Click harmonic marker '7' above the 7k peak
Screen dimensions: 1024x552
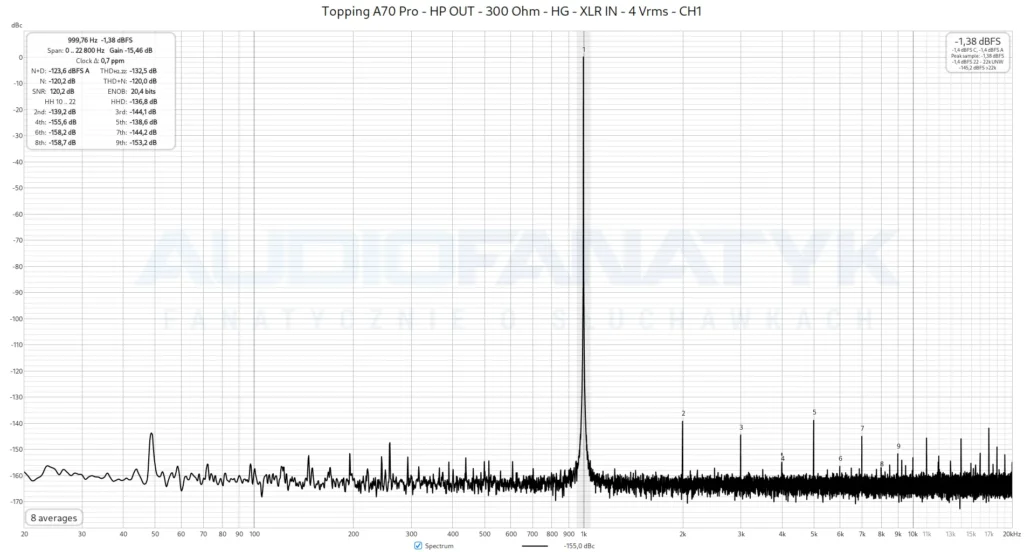pos(862,429)
